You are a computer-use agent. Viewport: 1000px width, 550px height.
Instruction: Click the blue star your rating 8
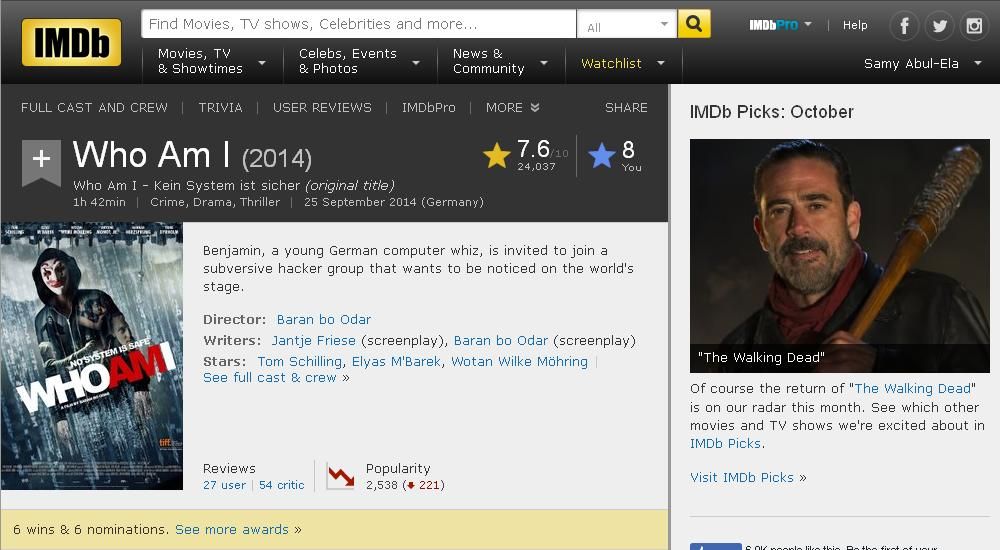601,155
